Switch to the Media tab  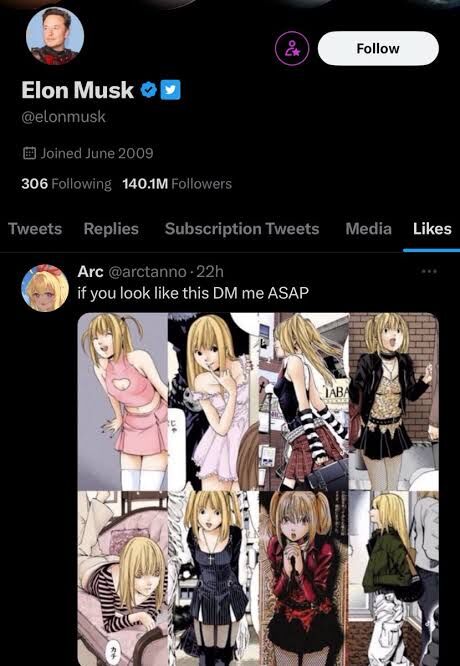(x=369, y=229)
